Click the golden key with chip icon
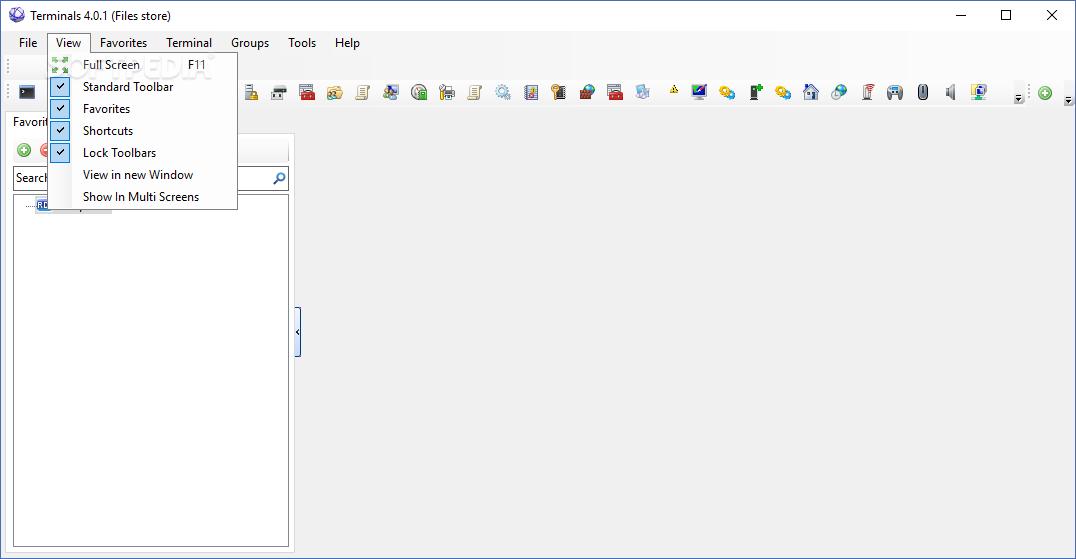 559,92
